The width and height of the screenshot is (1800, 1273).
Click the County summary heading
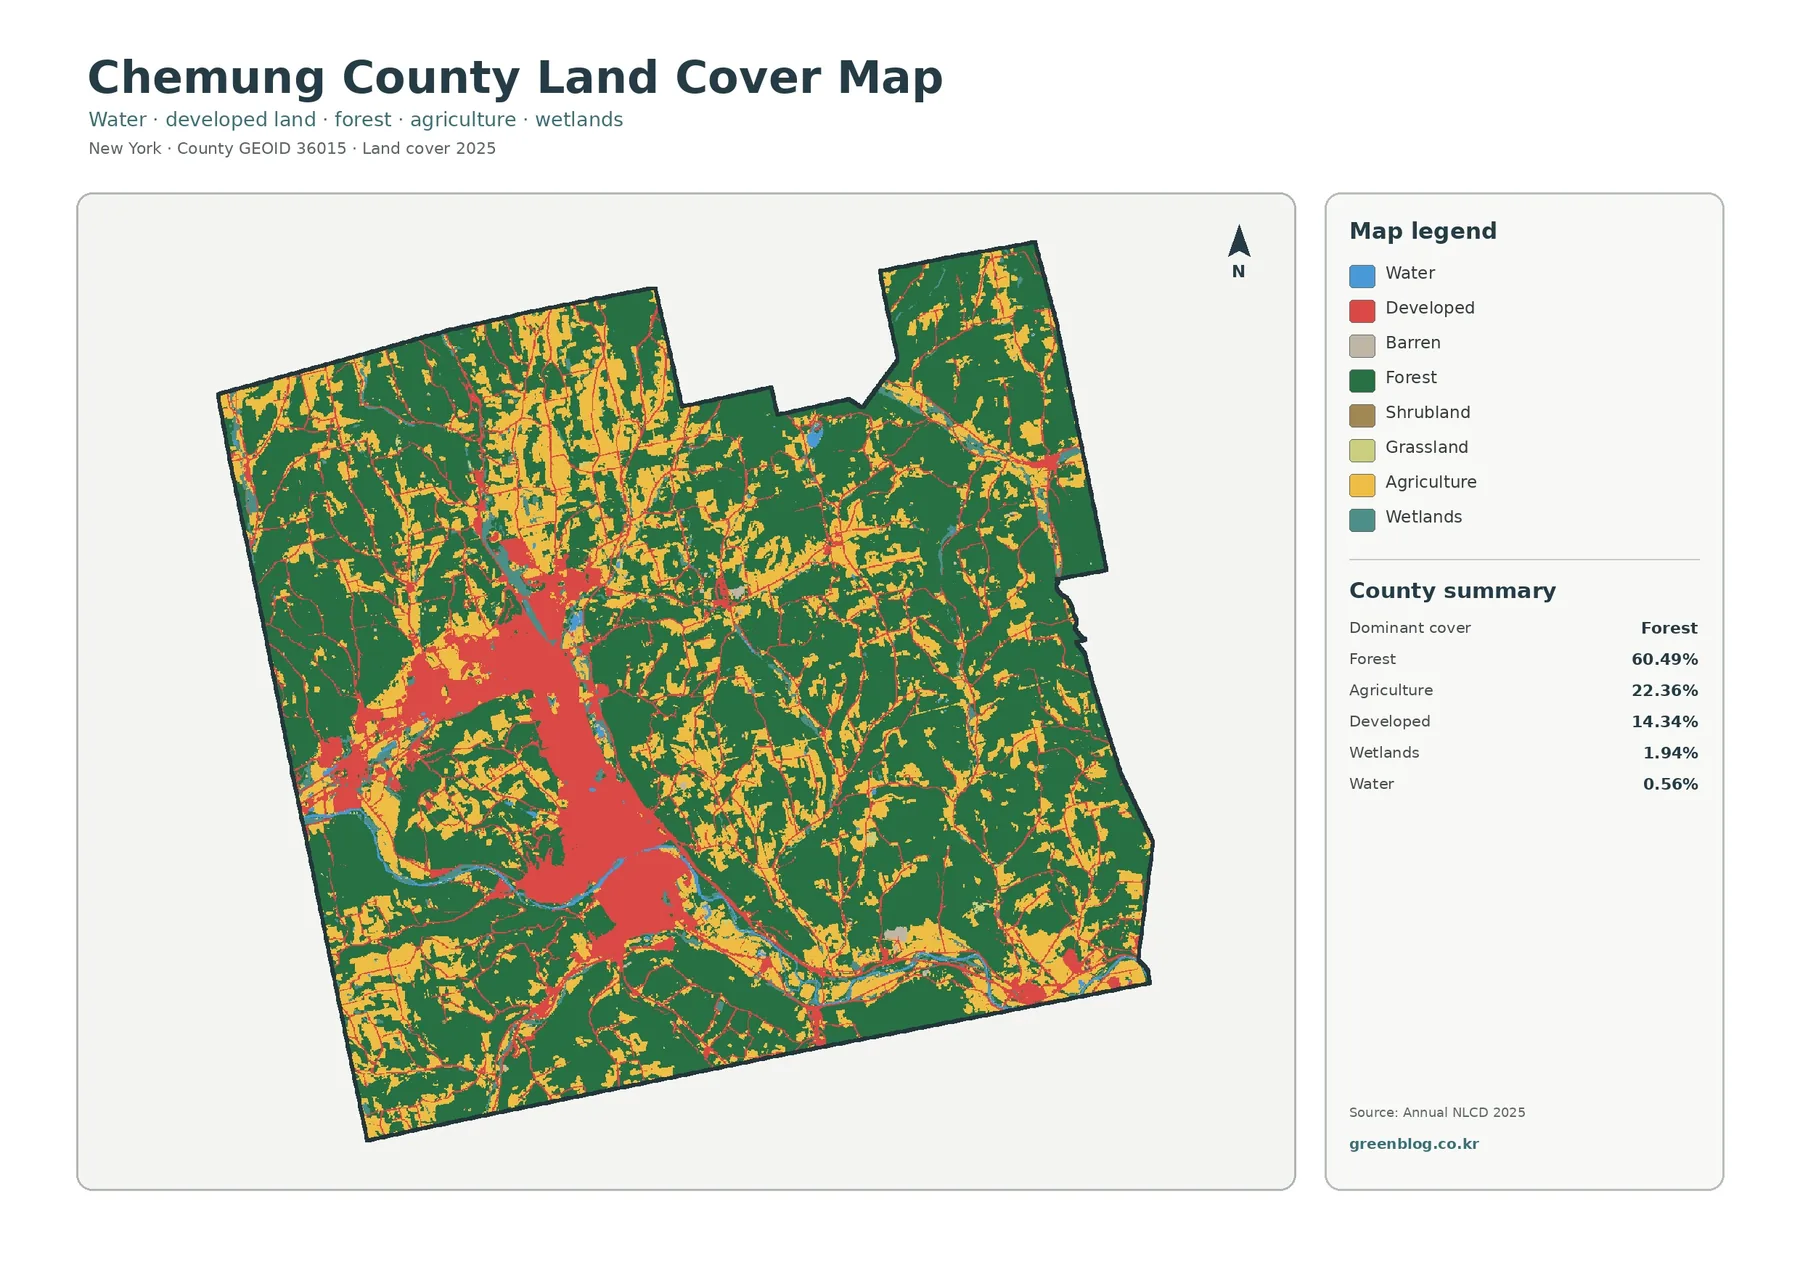pos(1452,591)
